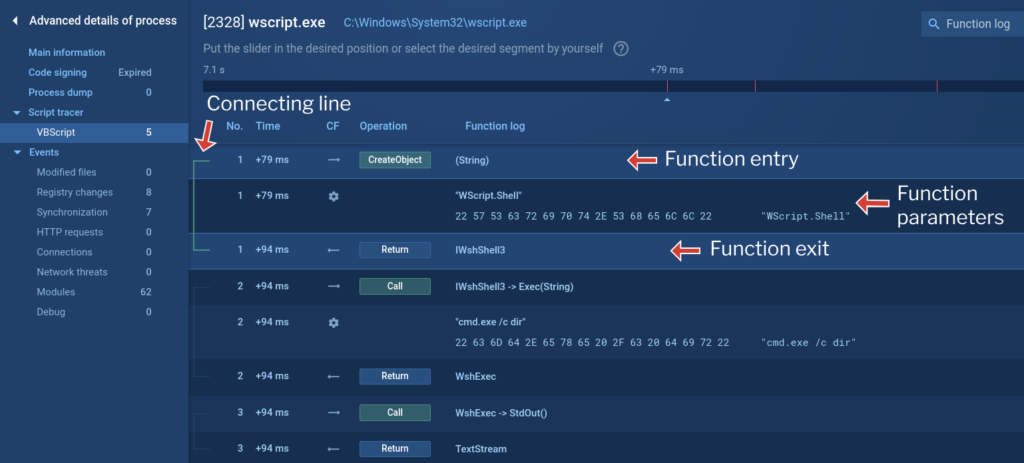
Task: Collapse the Script tracer section
Action: pyautogui.click(x=16, y=112)
